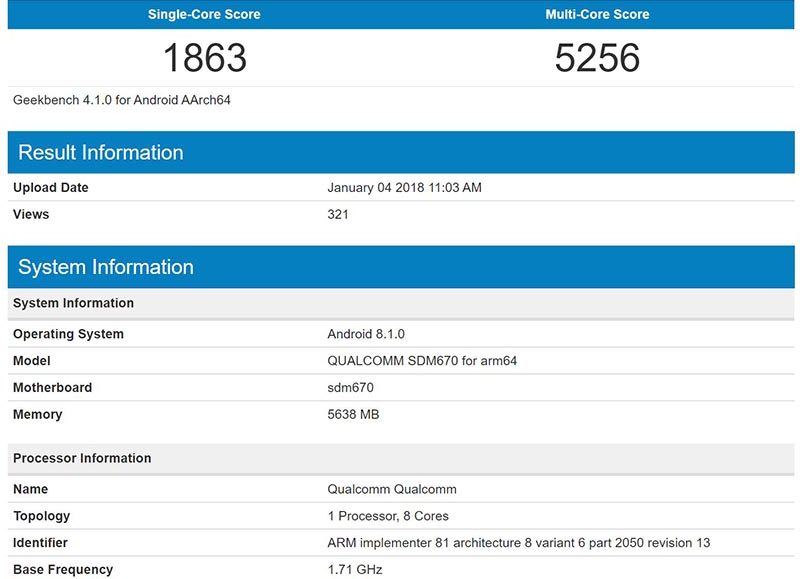Click the Model label
Viewport: 800px width, 579px height.
tap(31, 361)
